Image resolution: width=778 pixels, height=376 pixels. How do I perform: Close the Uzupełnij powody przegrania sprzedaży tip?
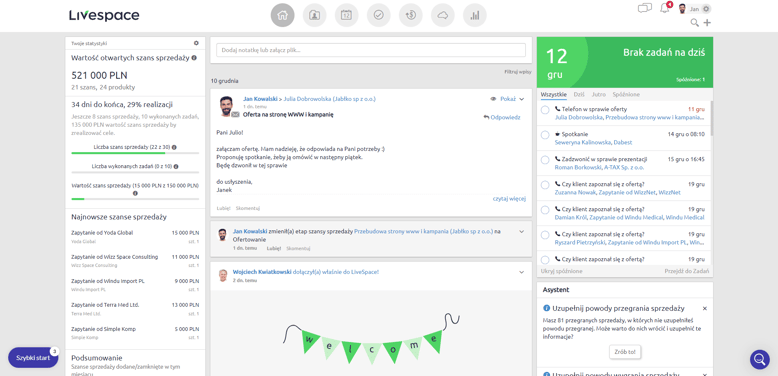(x=705, y=309)
